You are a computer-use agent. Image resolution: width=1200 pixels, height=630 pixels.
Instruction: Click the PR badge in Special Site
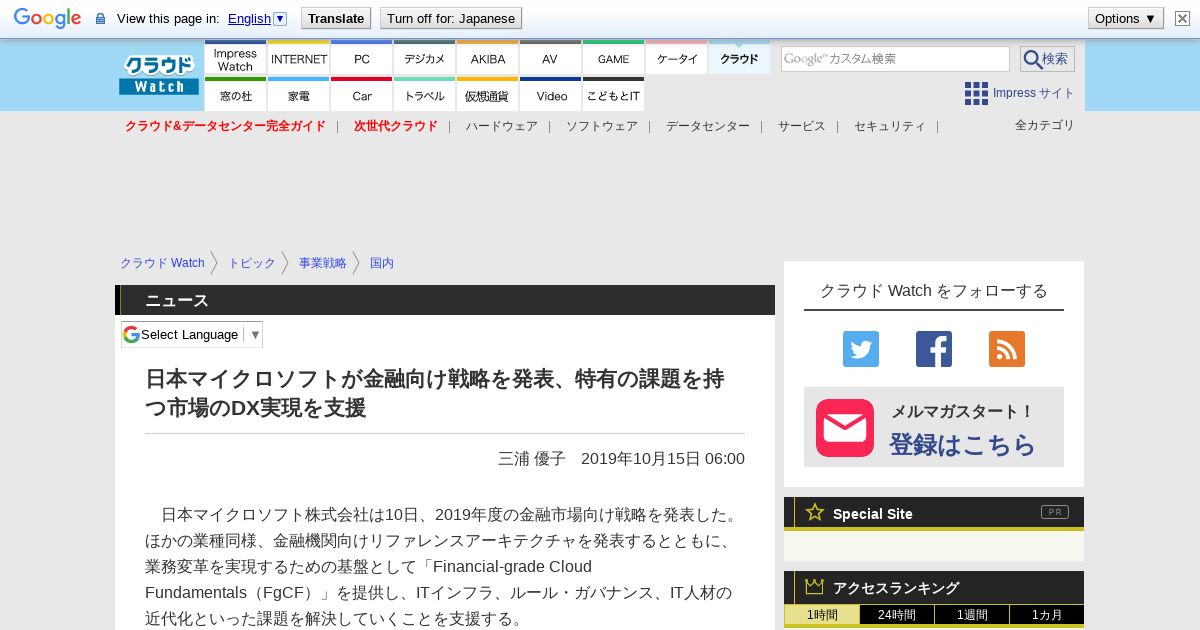[1055, 512]
